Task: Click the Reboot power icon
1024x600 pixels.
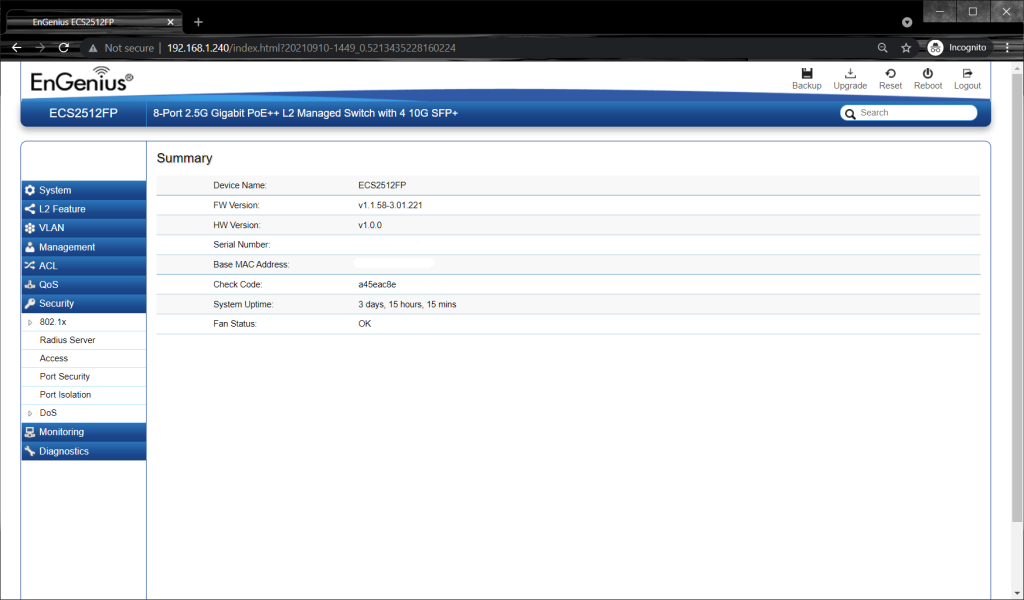Action: pyautogui.click(x=927, y=73)
